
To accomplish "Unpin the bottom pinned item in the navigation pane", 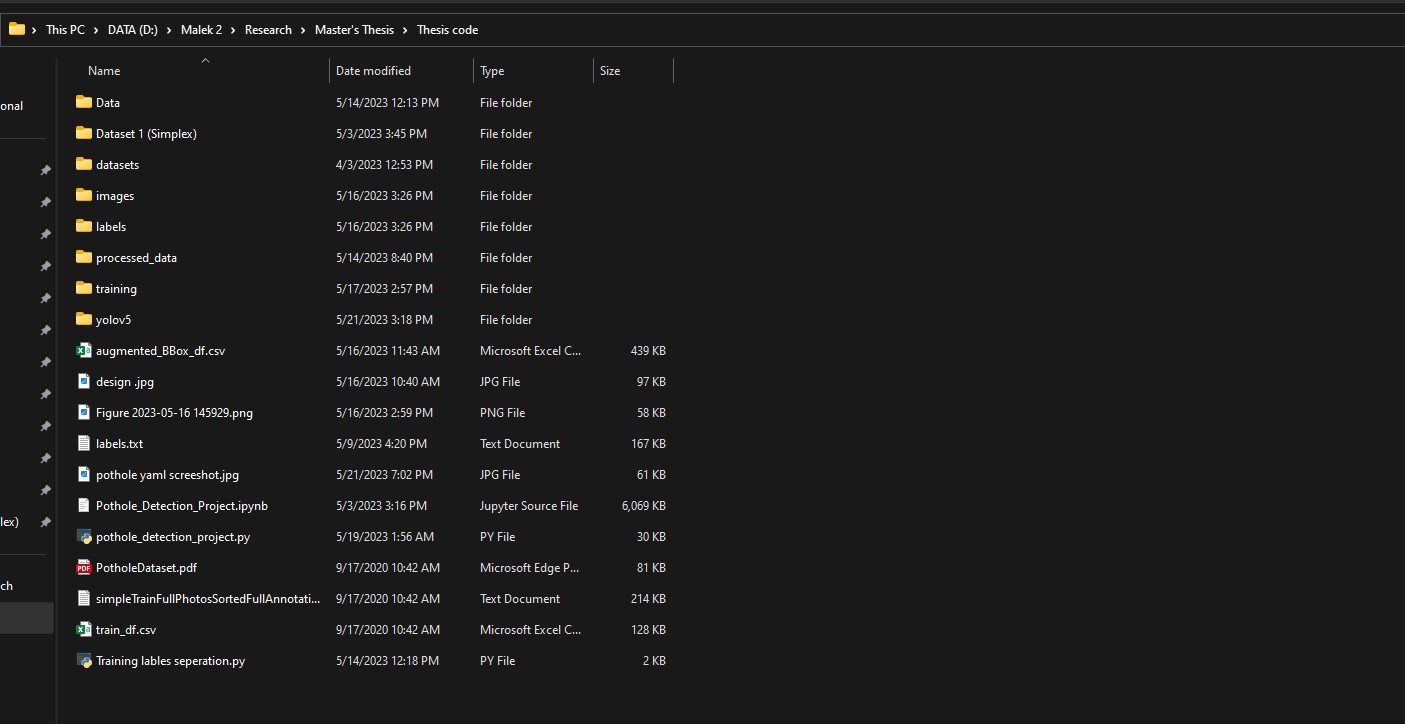I will pyautogui.click(x=44, y=521).
